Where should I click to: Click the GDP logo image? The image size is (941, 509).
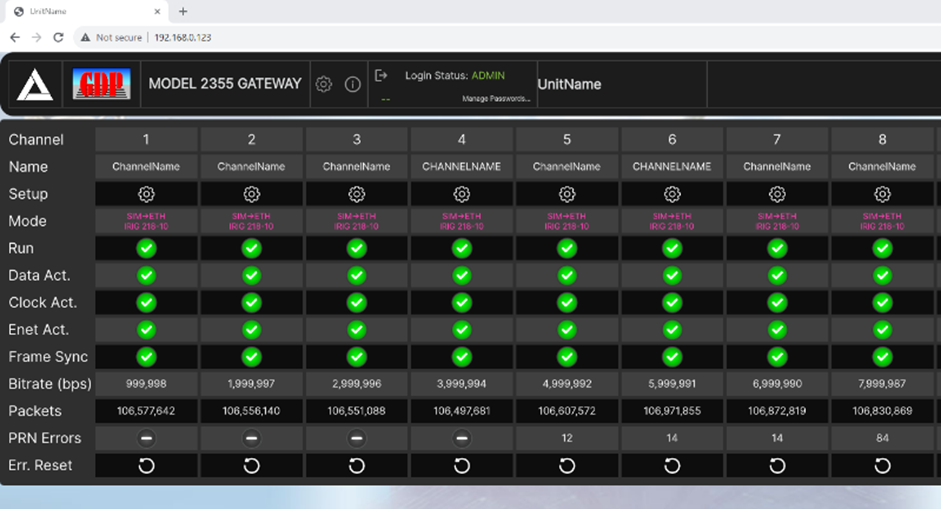click(x=101, y=84)
